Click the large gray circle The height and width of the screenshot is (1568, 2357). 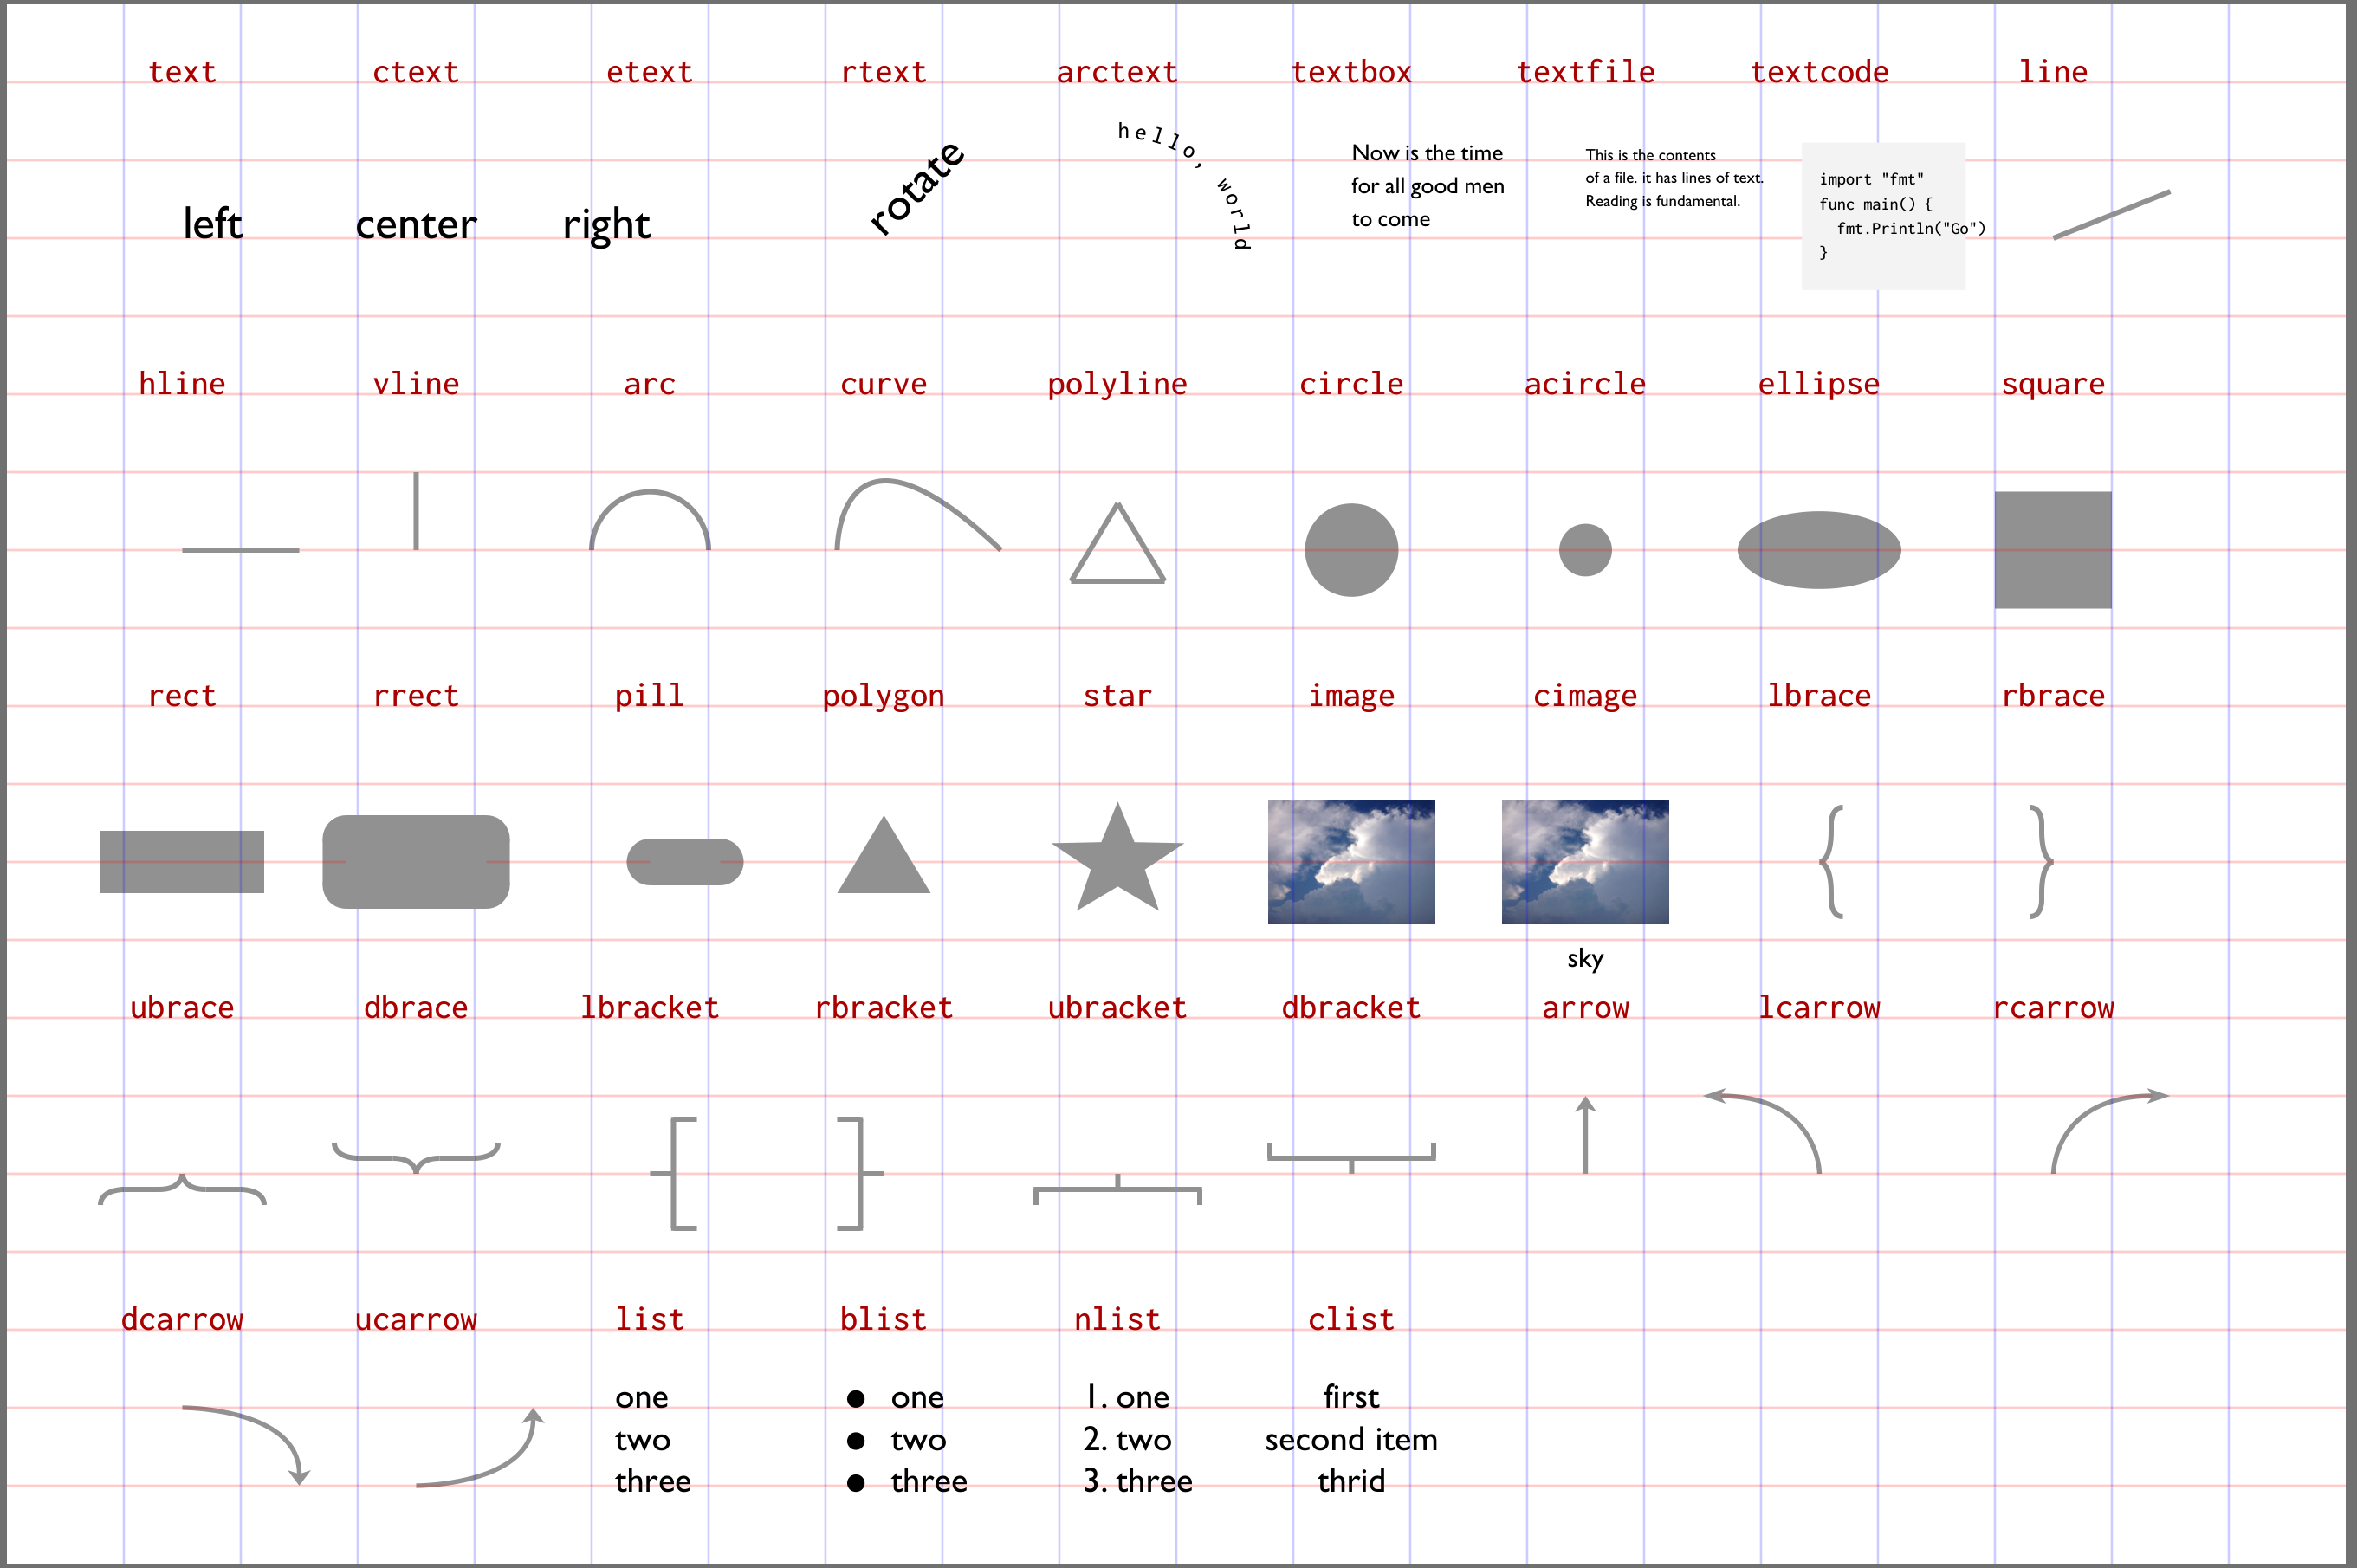point(1351,550)
